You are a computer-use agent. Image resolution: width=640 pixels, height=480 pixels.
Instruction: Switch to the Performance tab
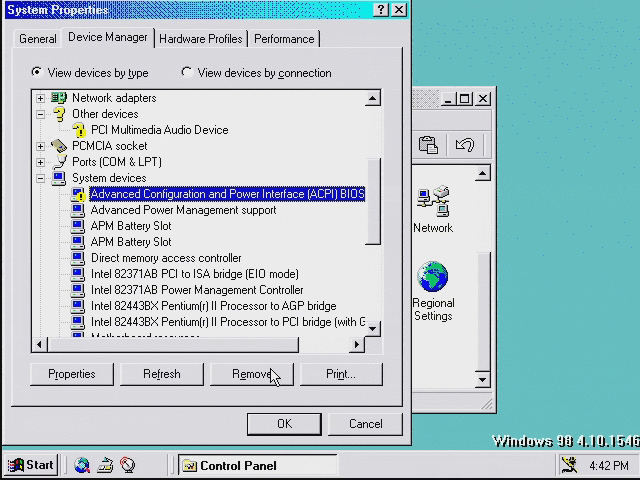[284, 39]
